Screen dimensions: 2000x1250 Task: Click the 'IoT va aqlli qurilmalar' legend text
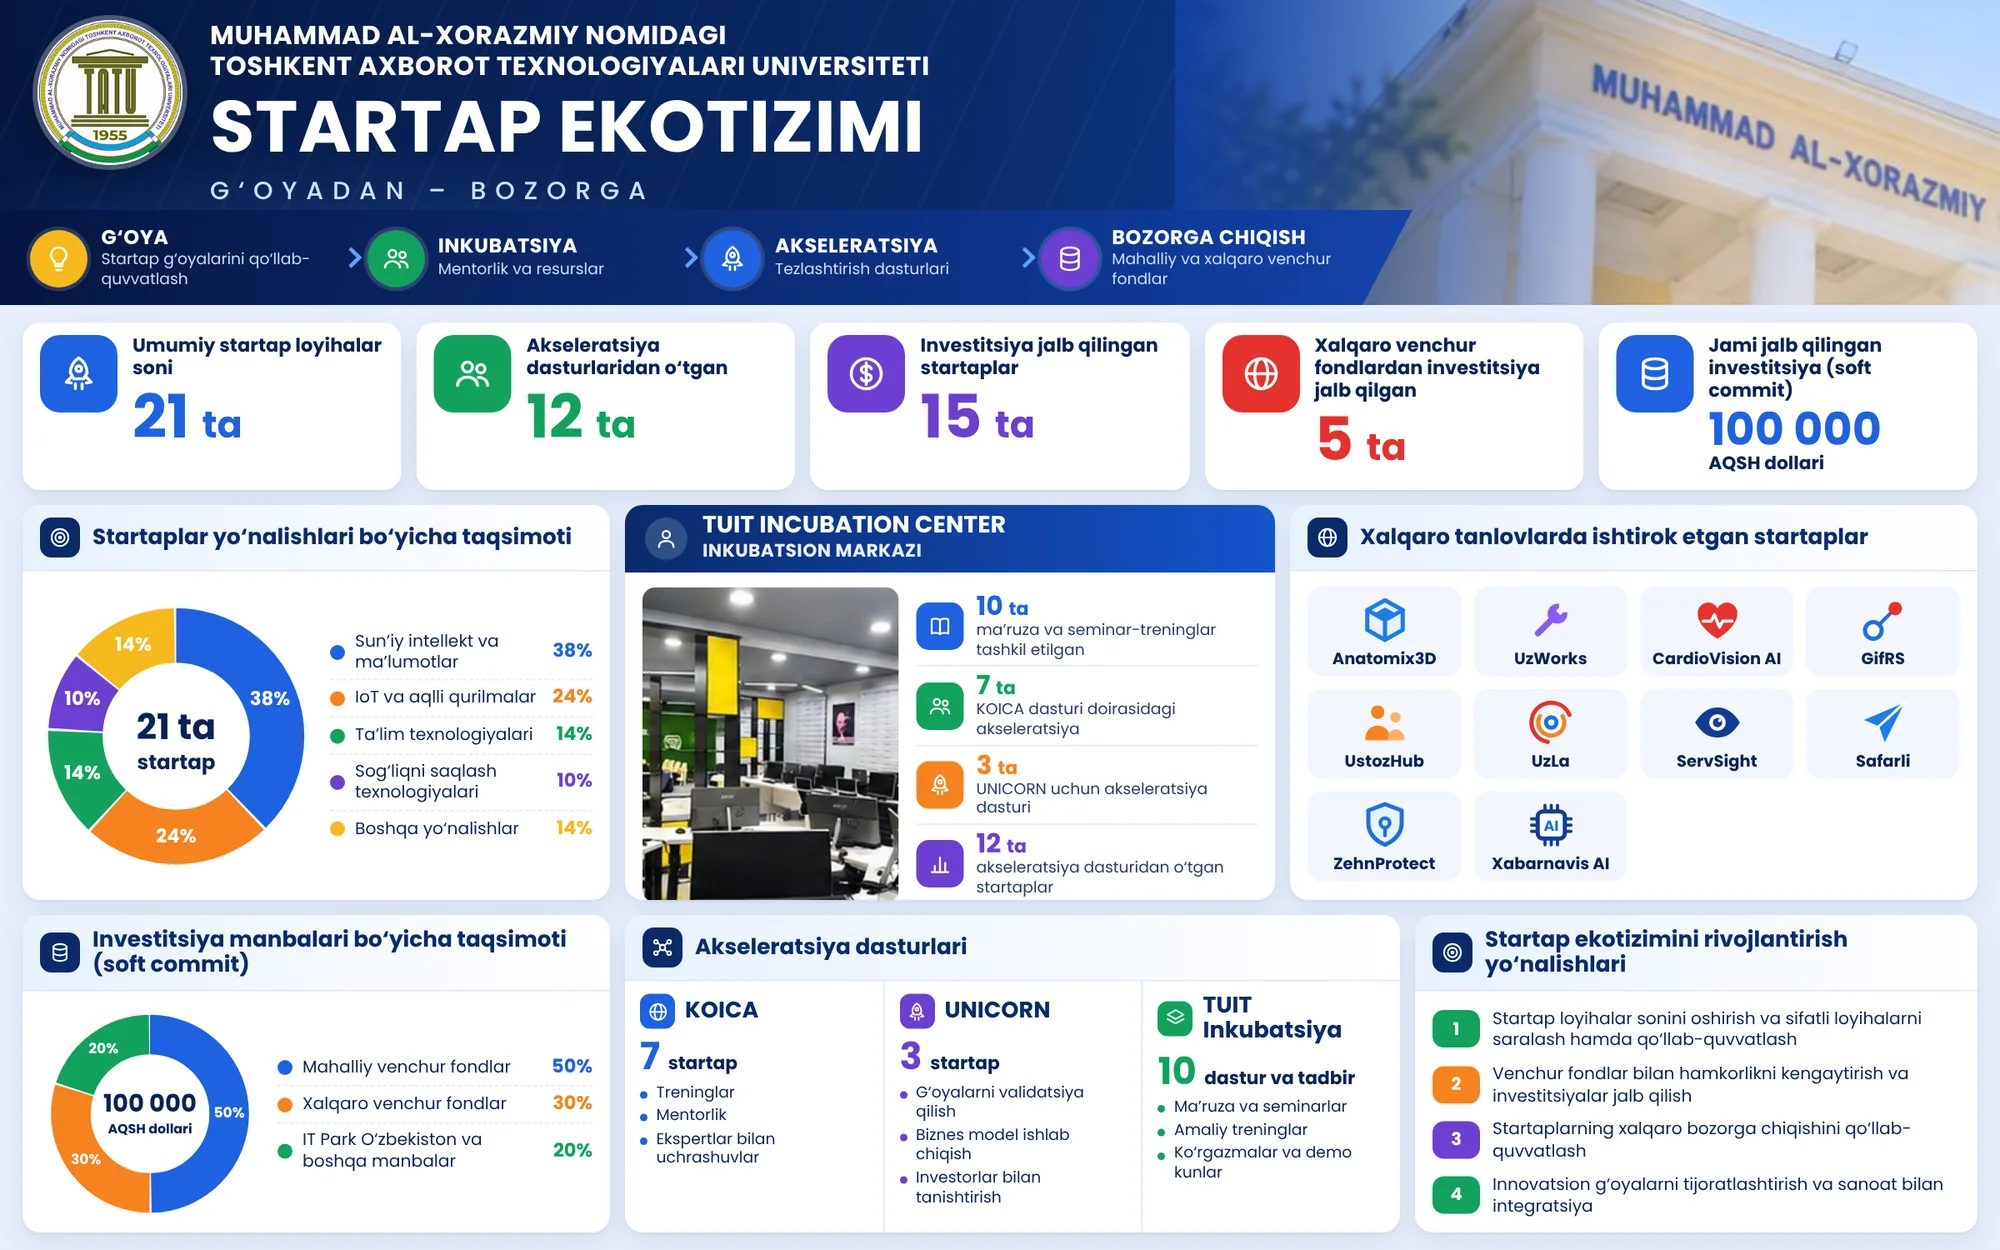point(445,697)
